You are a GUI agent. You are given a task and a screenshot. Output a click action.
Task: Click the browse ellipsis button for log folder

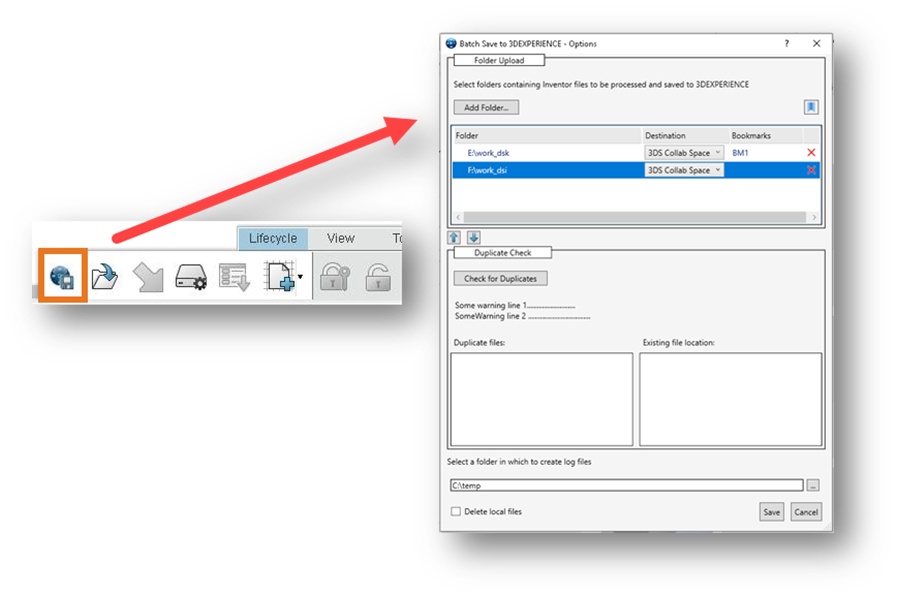(813, 486)
